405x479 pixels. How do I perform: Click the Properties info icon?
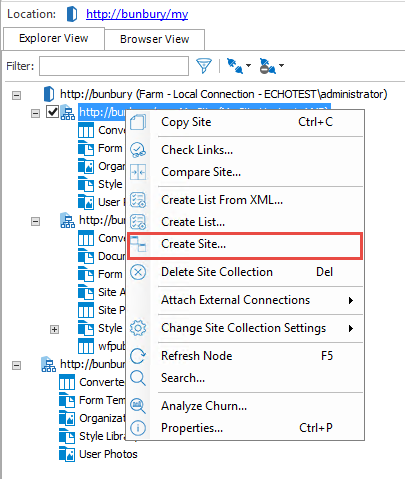[138, 428]
